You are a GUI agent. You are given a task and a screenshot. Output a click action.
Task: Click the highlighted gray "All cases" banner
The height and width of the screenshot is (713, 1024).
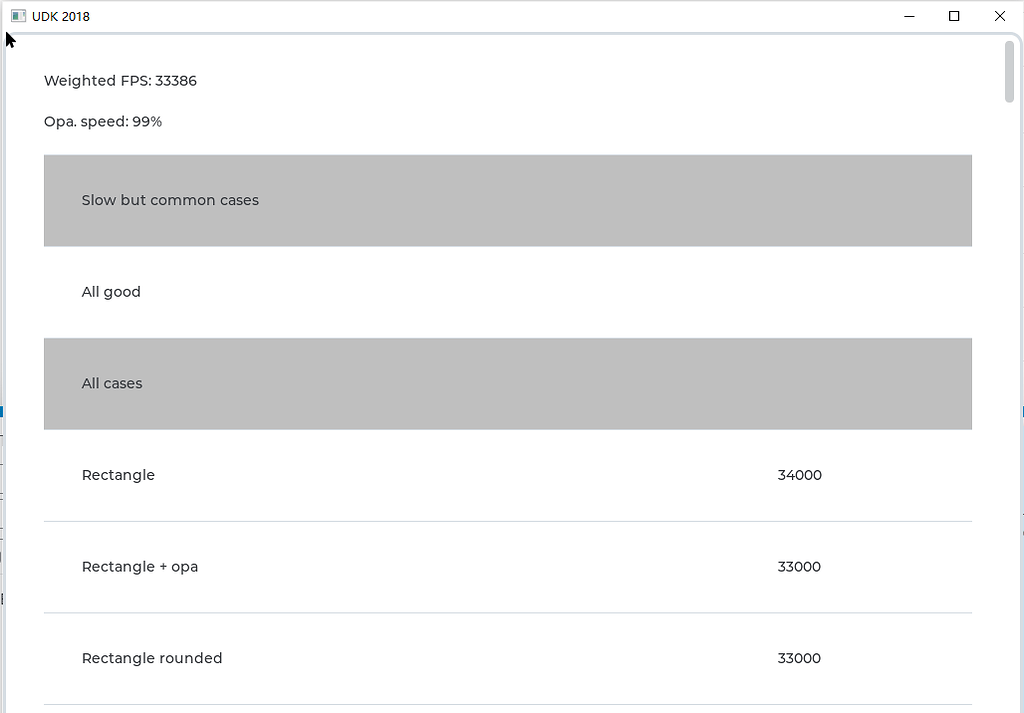pyautogui.click(x=508, y=383)
